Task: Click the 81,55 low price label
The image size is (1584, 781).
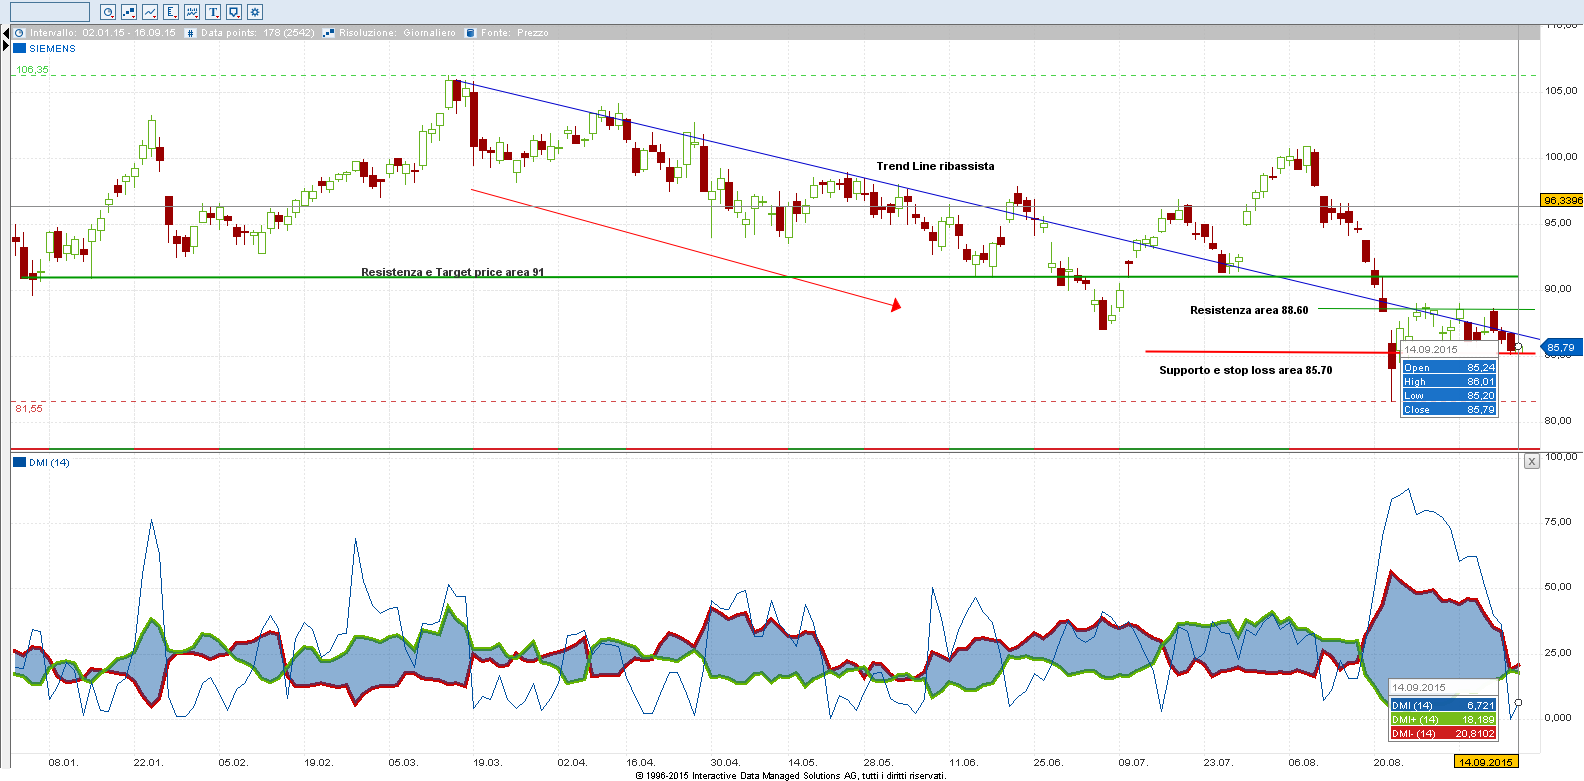Action: tap(29, 408)
